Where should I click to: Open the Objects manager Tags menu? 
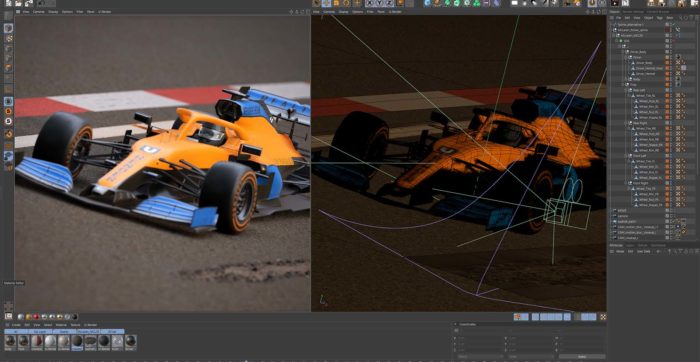pyautogui.click(x=660, y=18)
